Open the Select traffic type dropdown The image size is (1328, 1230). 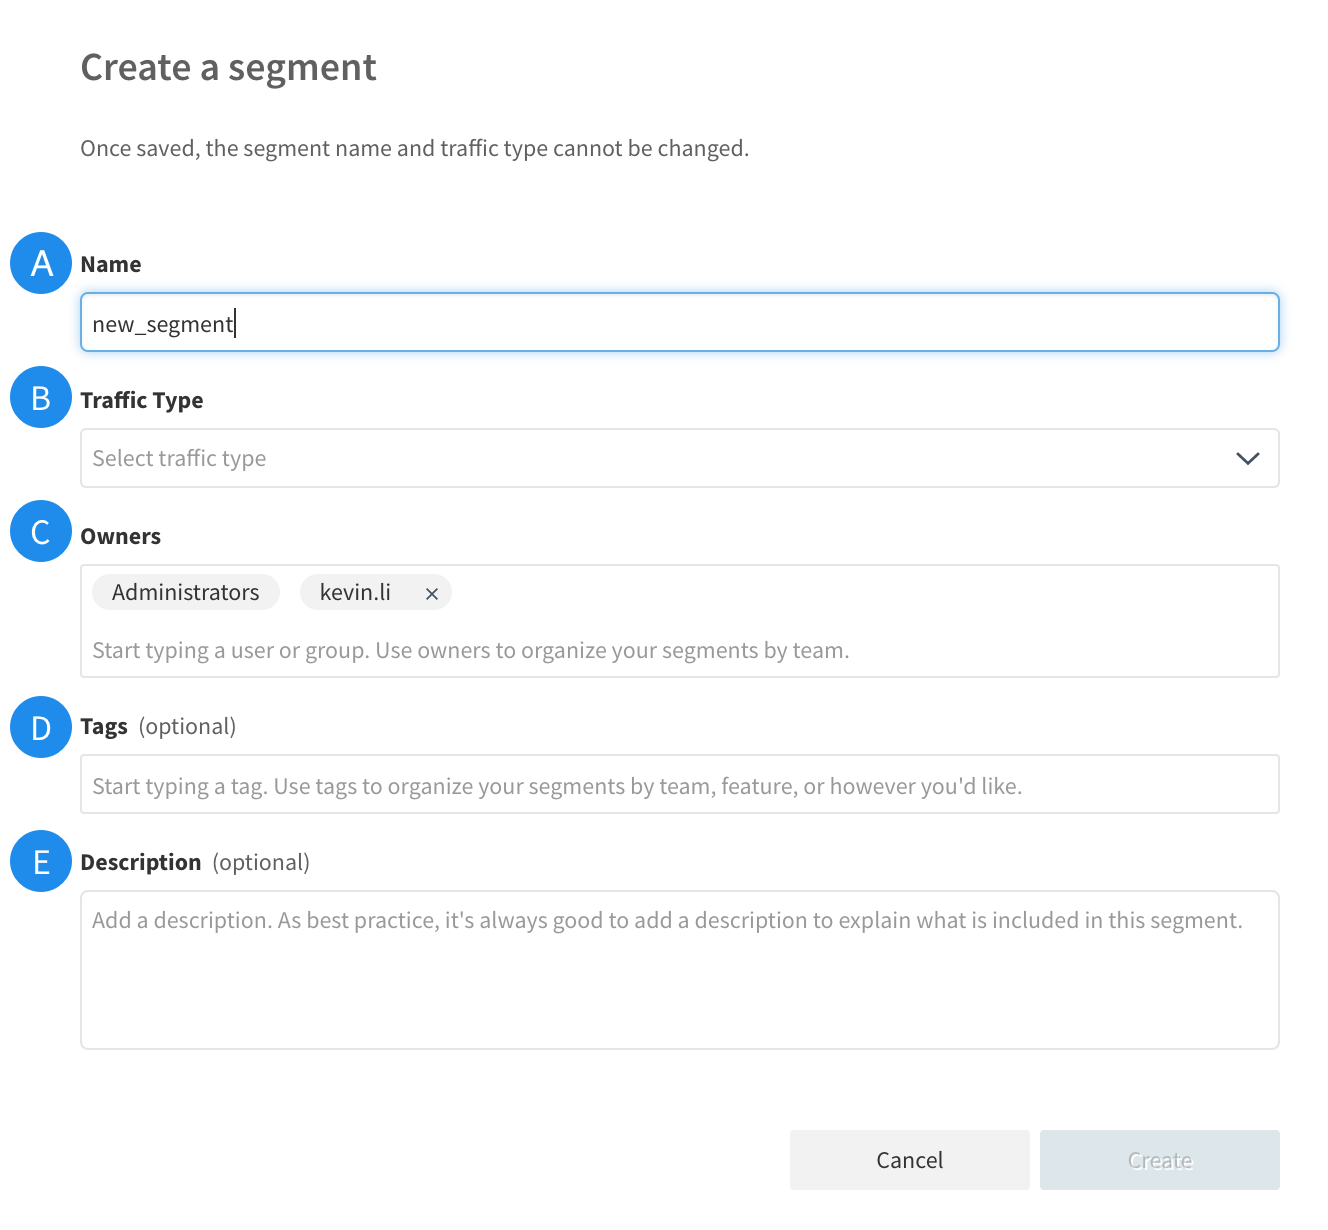point(680,458)
